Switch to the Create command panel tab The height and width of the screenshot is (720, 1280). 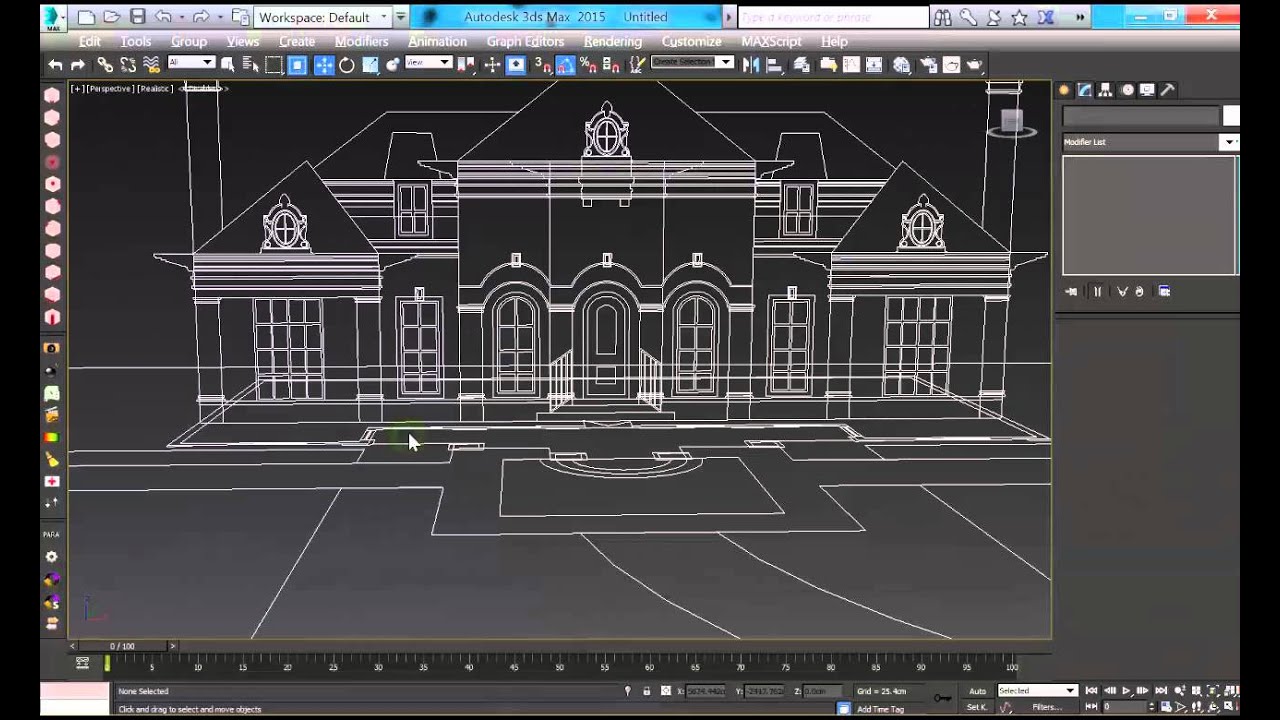pyautogui.click(x=1064, y=90)
